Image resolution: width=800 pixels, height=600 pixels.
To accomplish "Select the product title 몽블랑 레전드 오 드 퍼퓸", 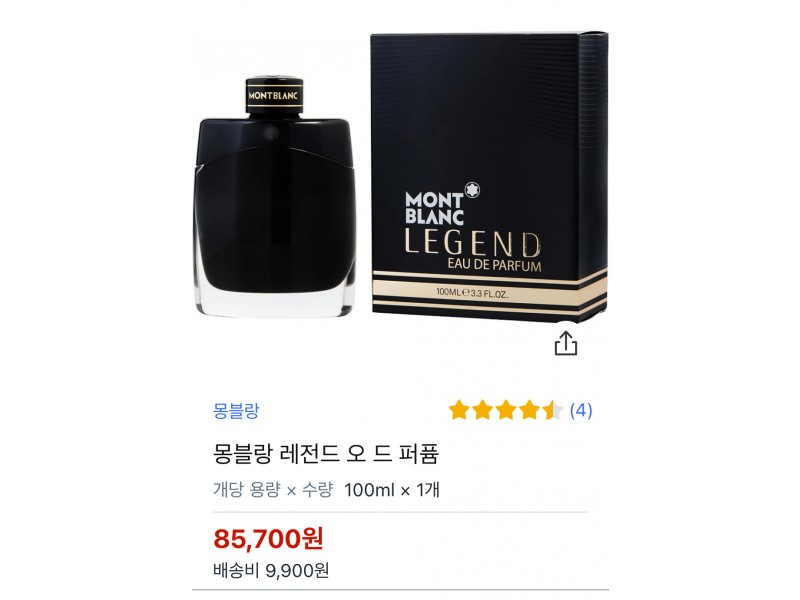I will click(x=326, y=454).
